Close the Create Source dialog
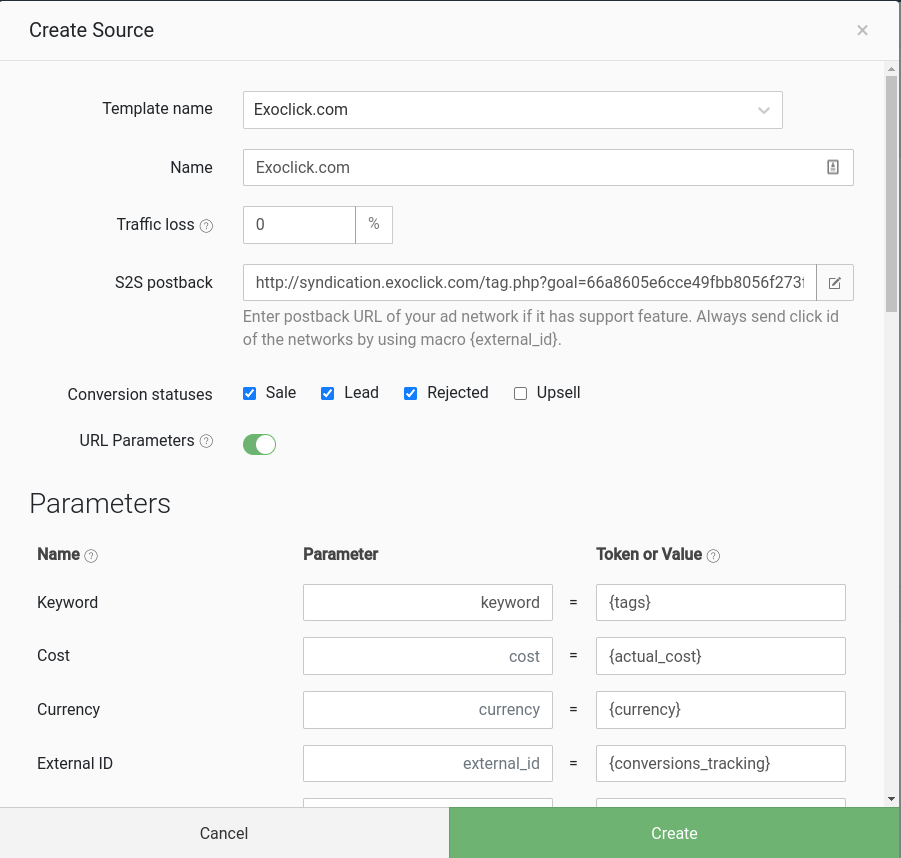 click(862, 30)
